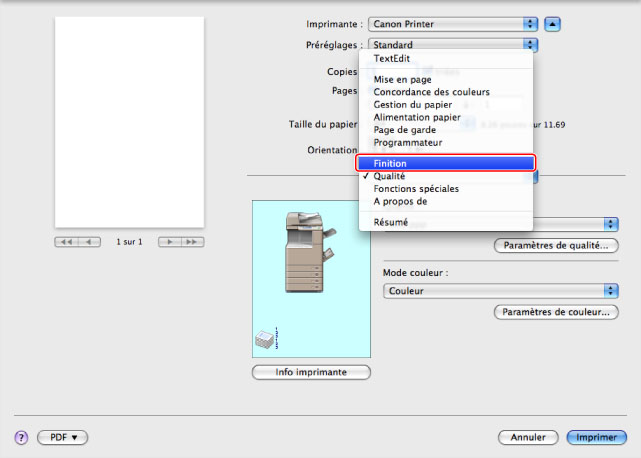Choose Mise en page in the menu
This screenshot has width=641, height=458.
click(402, 78)
